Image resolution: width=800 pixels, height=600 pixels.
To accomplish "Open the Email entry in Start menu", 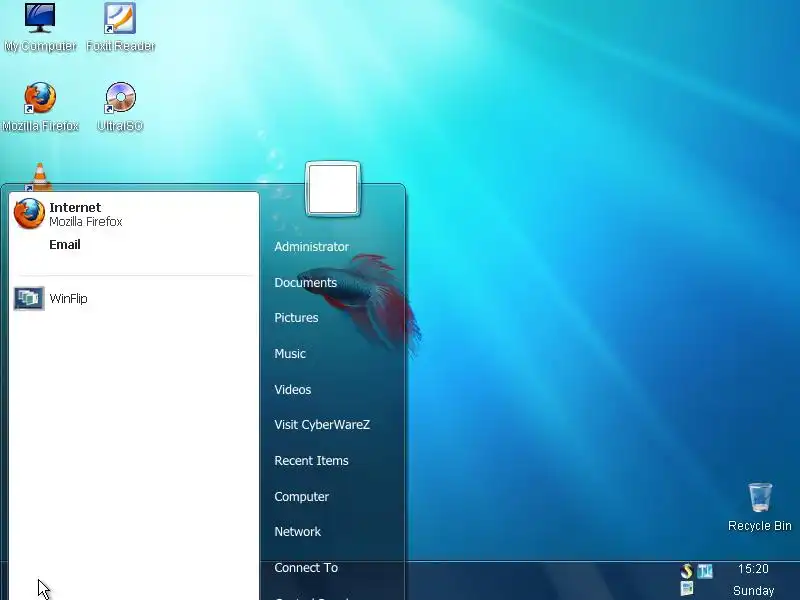I will (65, 244).
